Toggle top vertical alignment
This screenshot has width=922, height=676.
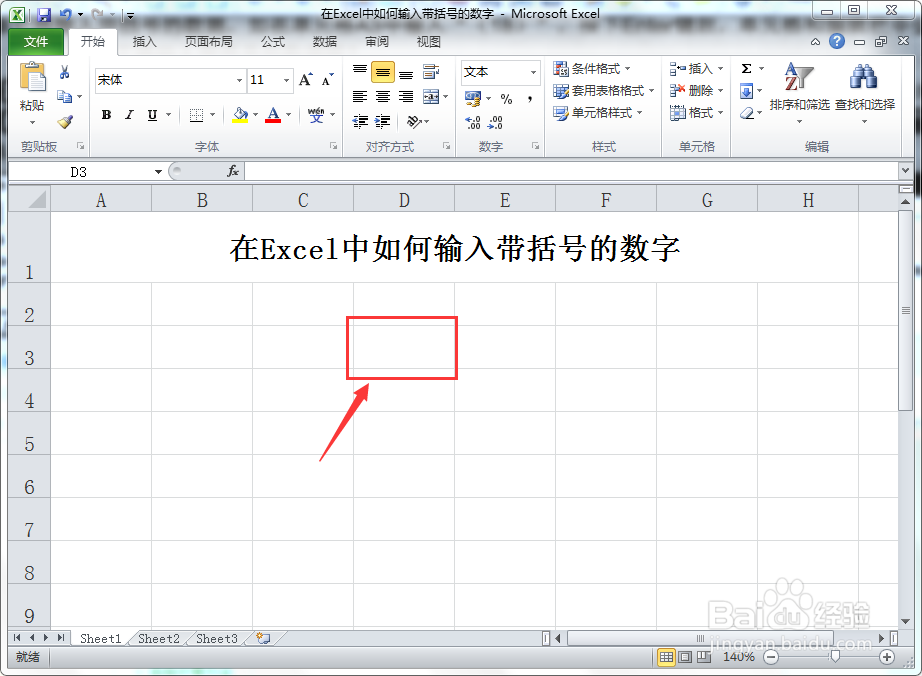click(360, 72)
